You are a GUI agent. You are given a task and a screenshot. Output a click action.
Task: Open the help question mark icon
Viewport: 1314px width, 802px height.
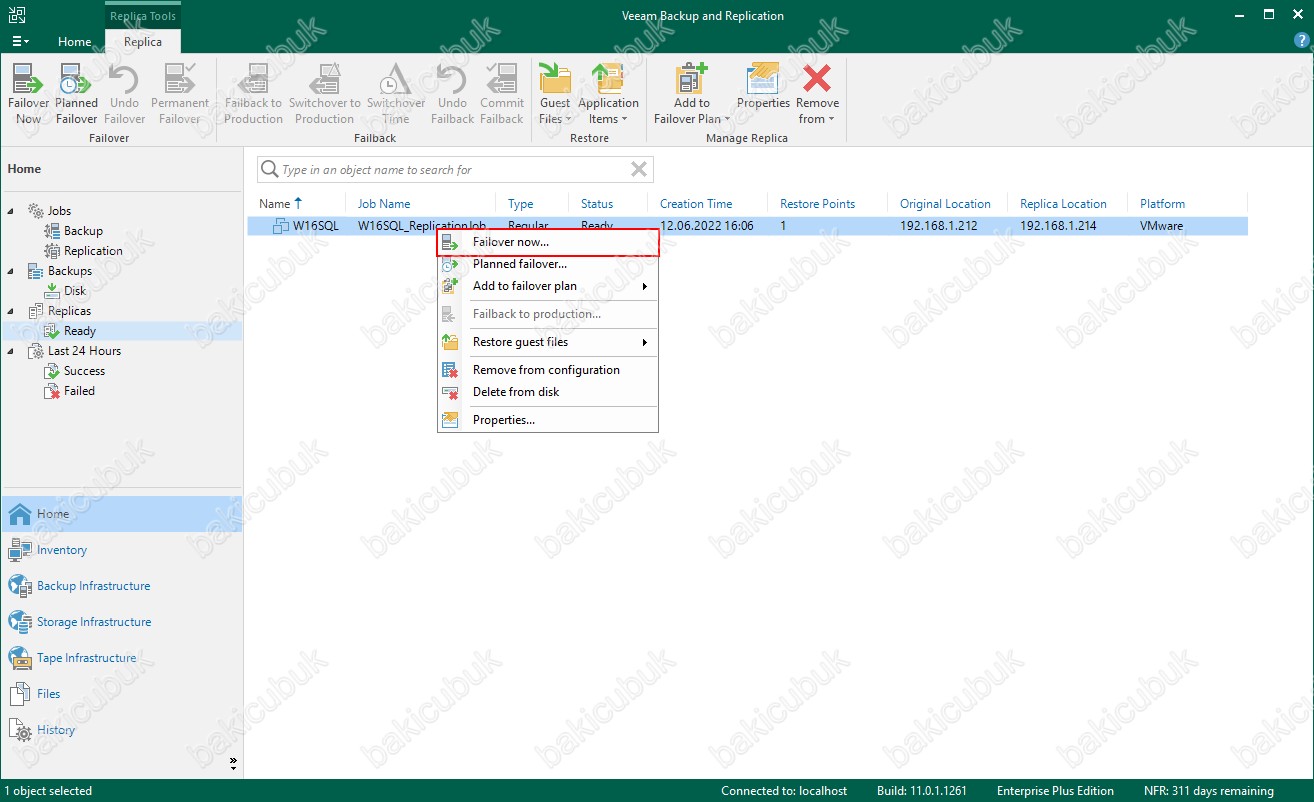pos(1301,40)
